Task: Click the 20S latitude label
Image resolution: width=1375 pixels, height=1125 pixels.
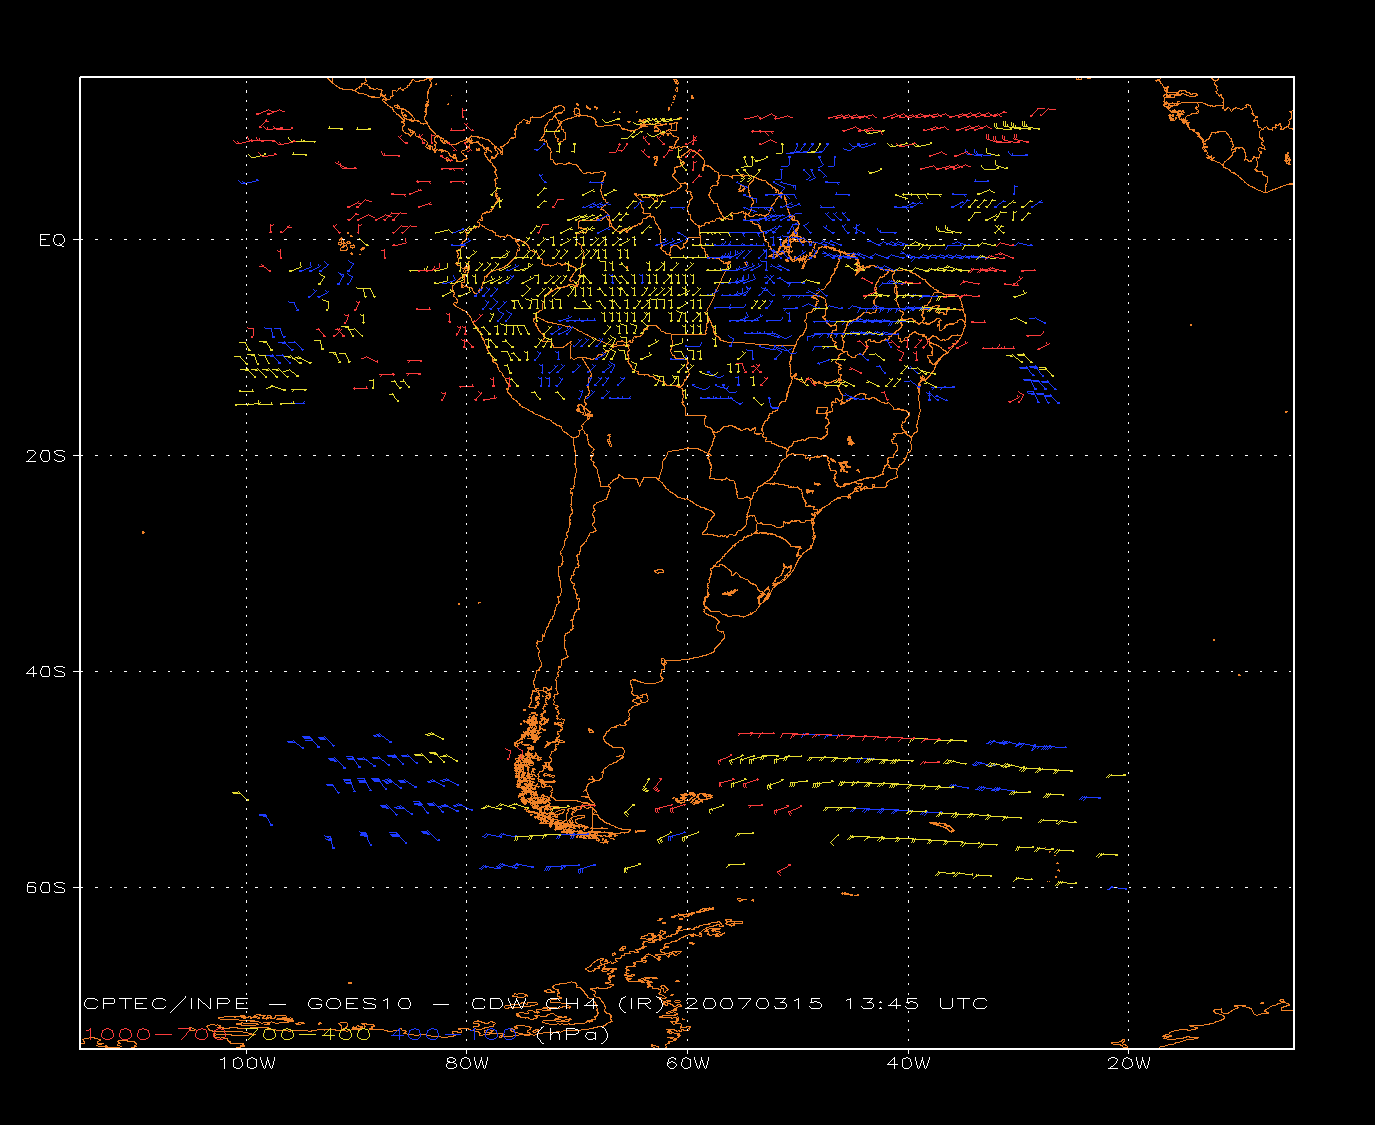Action: (45, 456)
